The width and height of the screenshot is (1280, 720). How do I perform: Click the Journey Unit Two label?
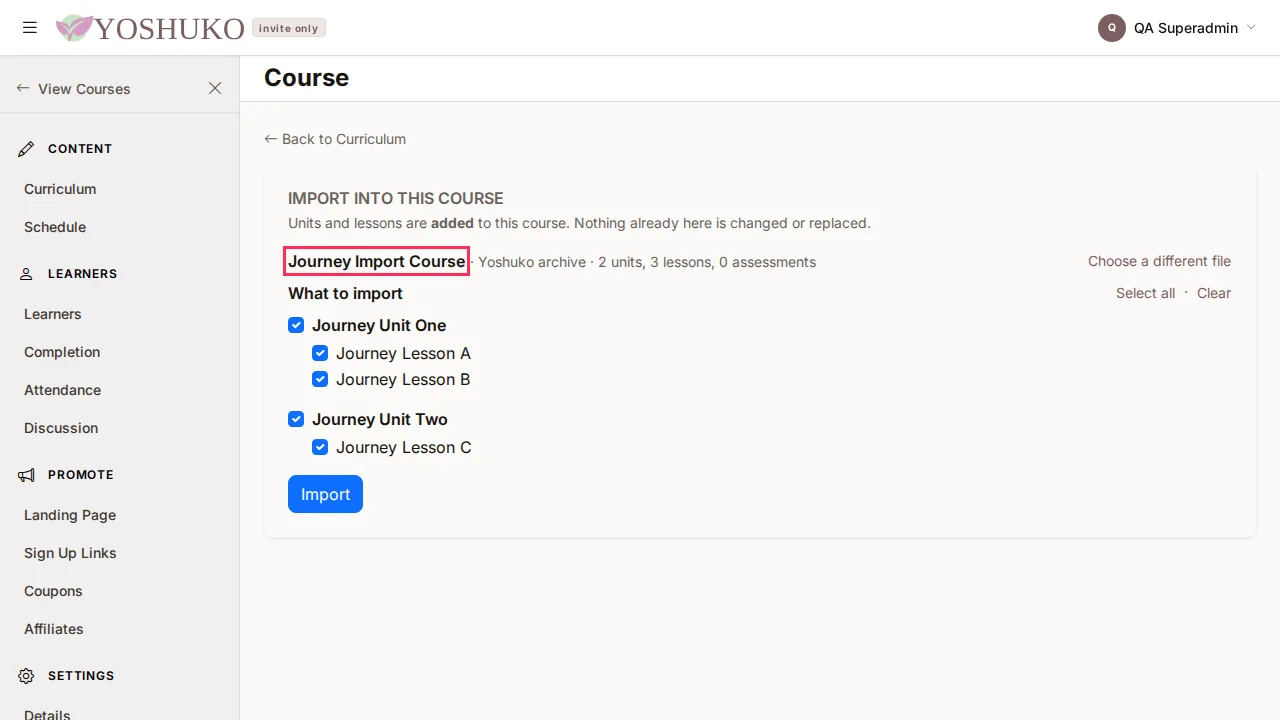pos(380,419)
